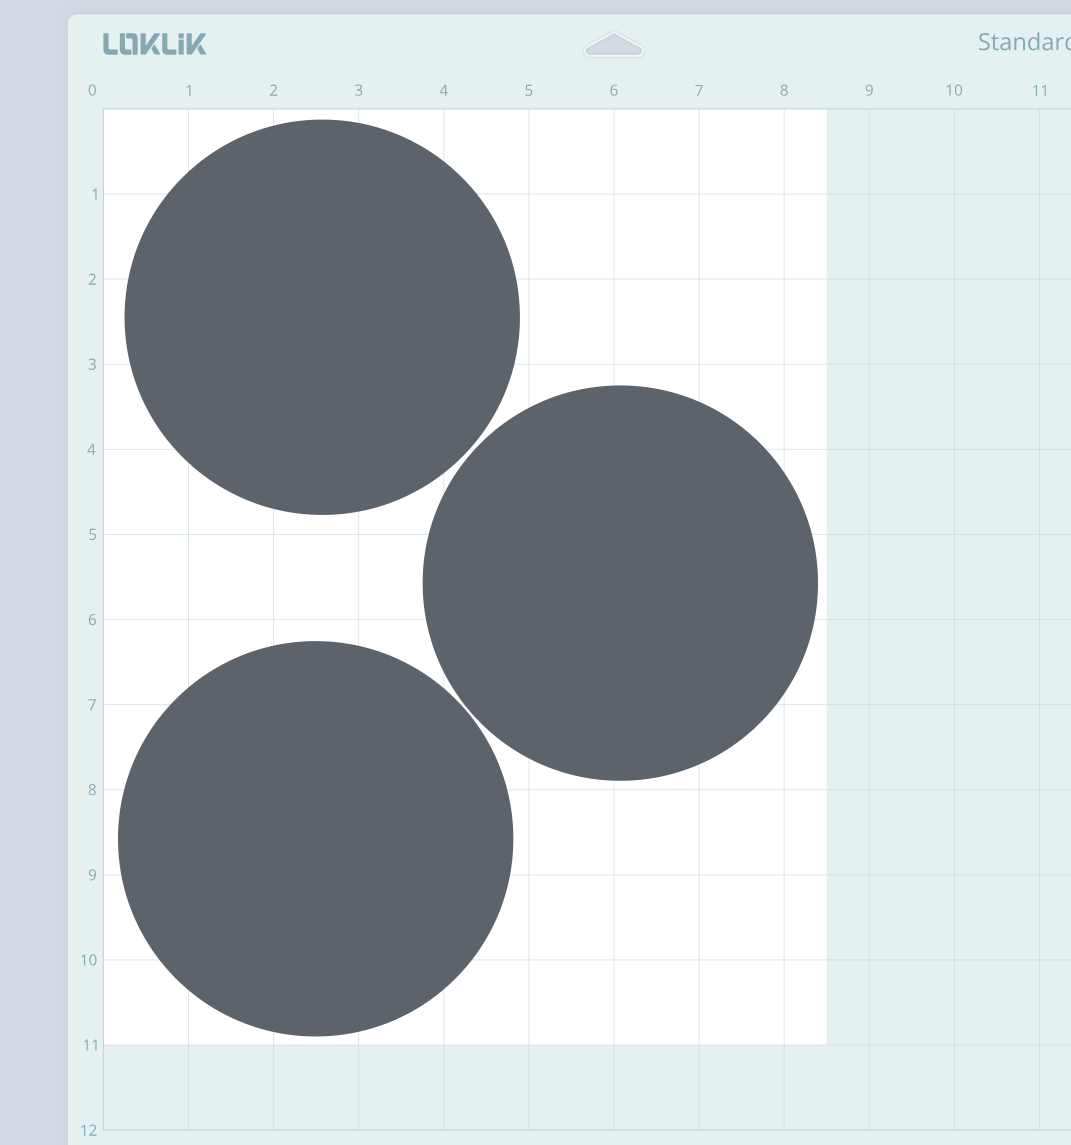Select the middle-right gray circle
Image resolution: width=1071 pixels, height=1145 pixels.
pos(620,583)
